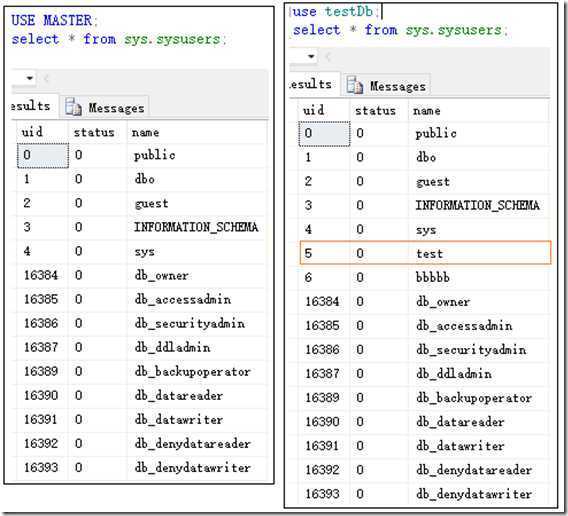Select uid 6 cell in right grid
This screenshot has height=516, width=568.
pyautogui.click(x=324, y=278)
